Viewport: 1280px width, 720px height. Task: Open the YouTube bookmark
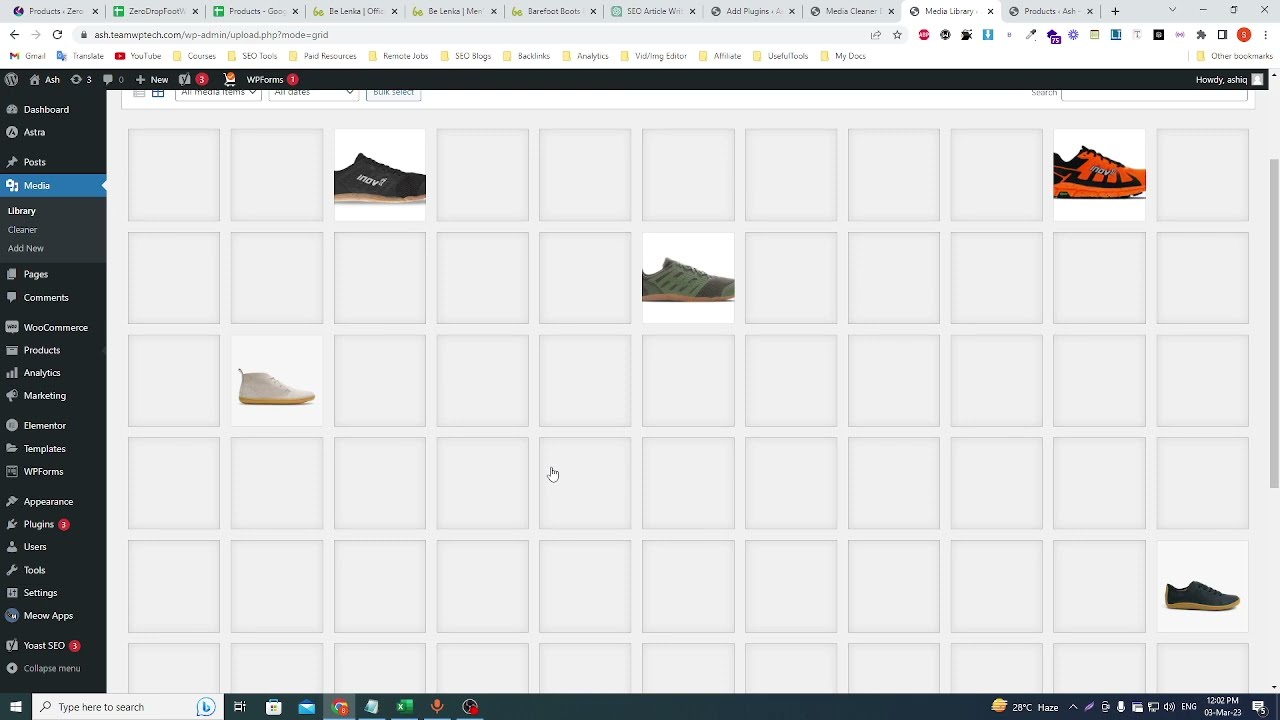tap(138, 56)
